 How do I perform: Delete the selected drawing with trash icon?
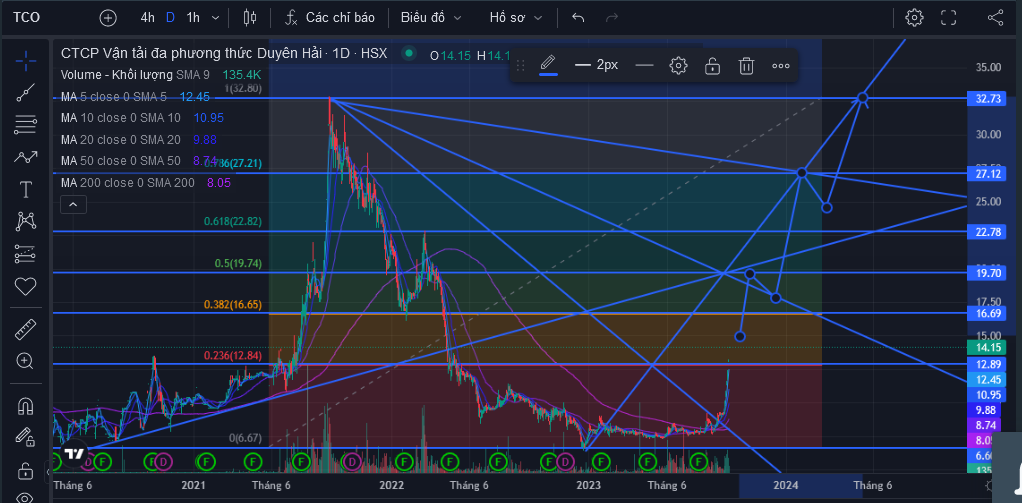pos(746,65)
